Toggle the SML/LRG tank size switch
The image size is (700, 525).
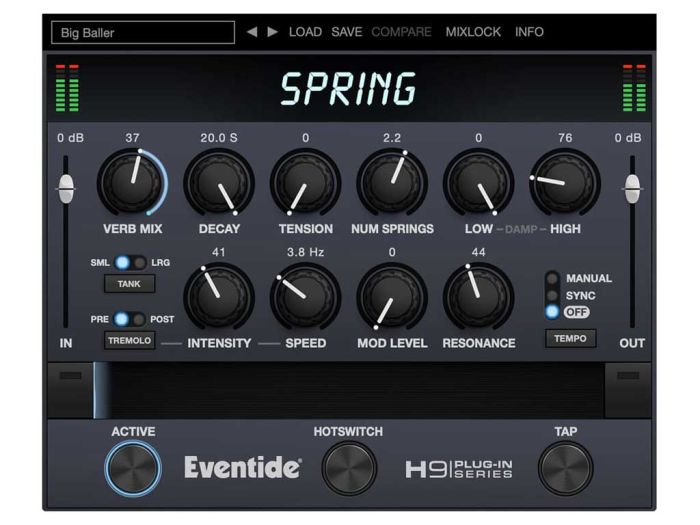130,262
